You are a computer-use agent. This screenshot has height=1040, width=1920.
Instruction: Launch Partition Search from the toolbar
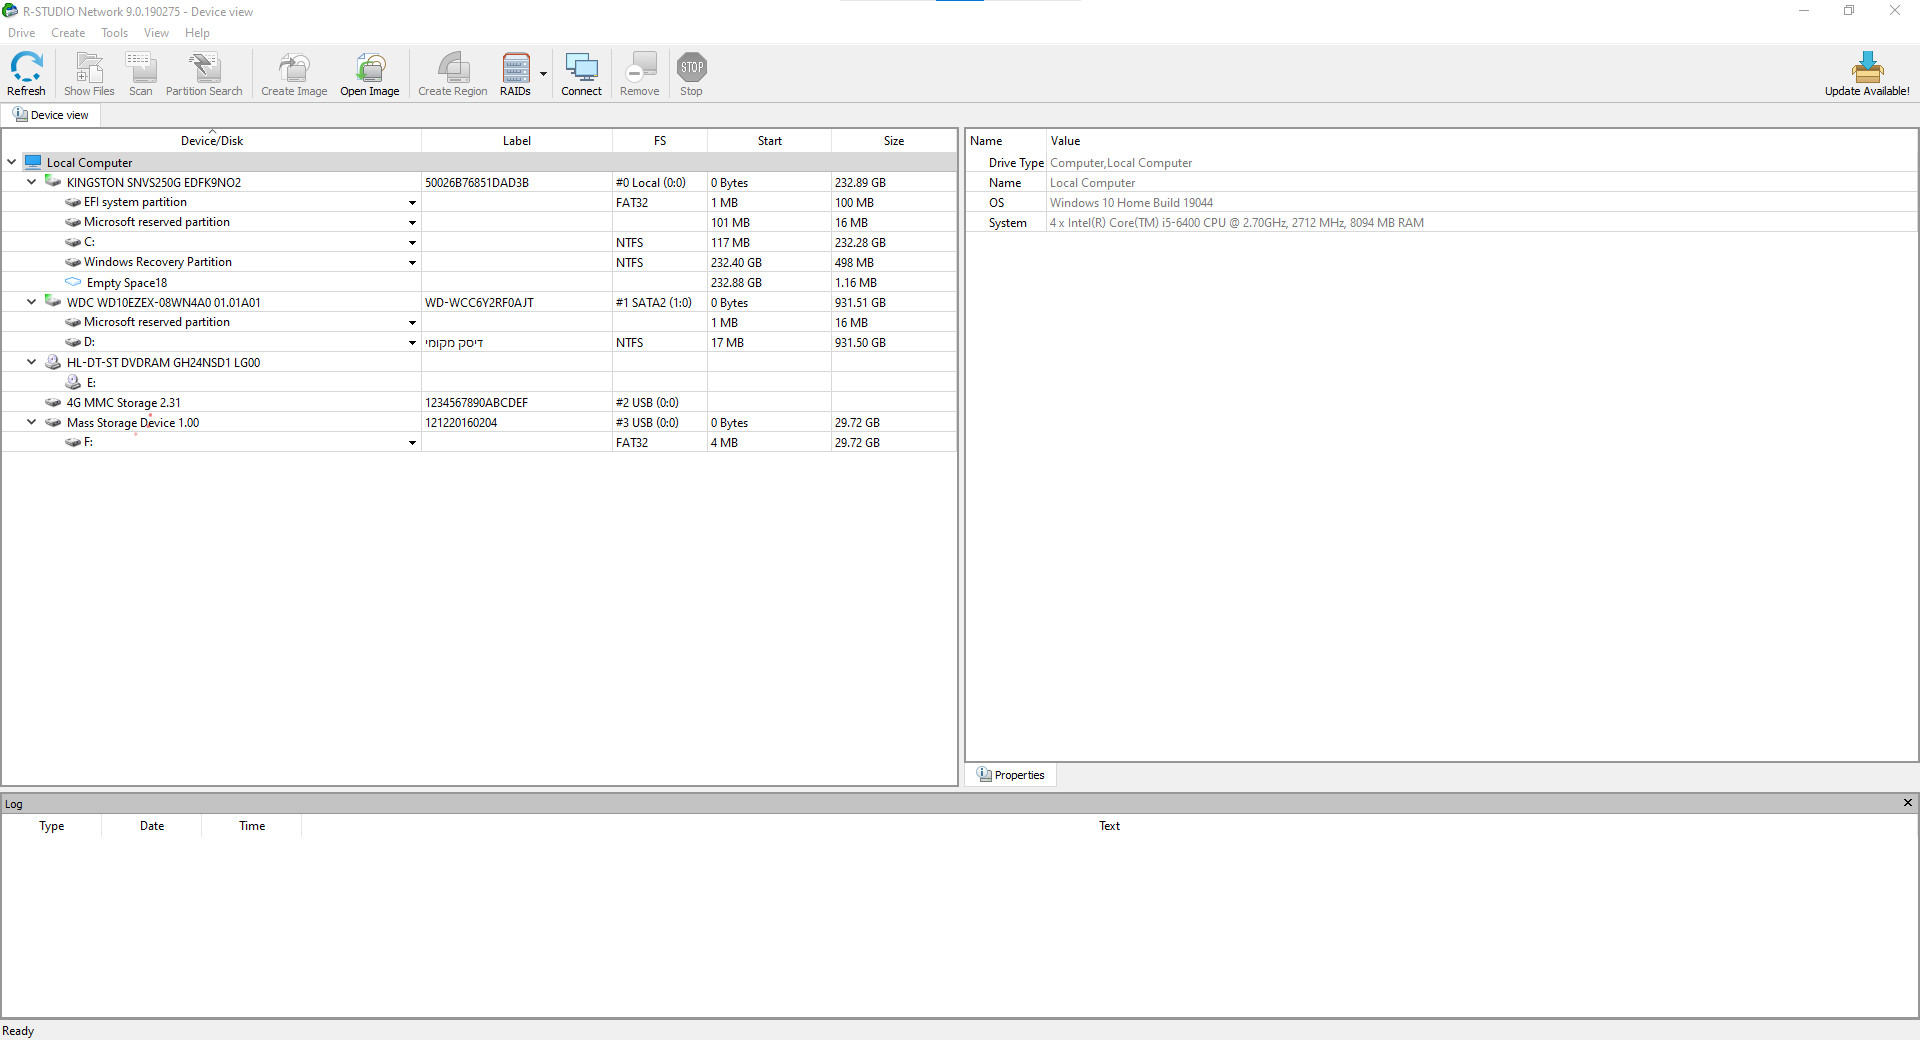coord(204,68)
